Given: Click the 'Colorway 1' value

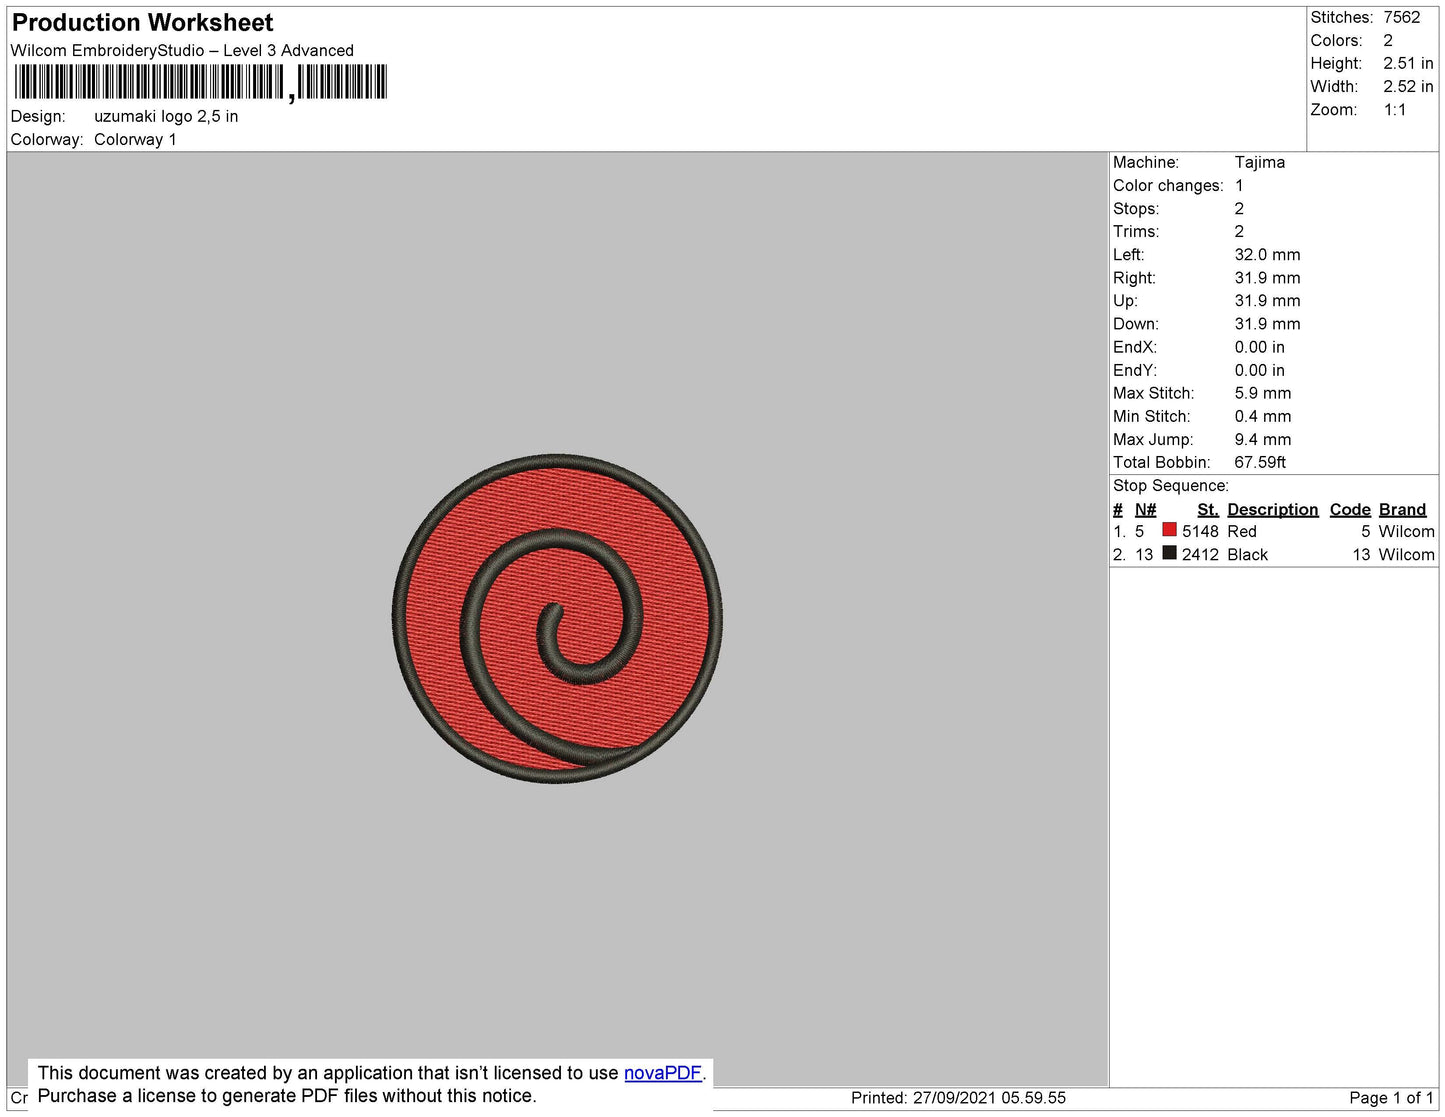Looking at the screenshot, I should (135, 139).
